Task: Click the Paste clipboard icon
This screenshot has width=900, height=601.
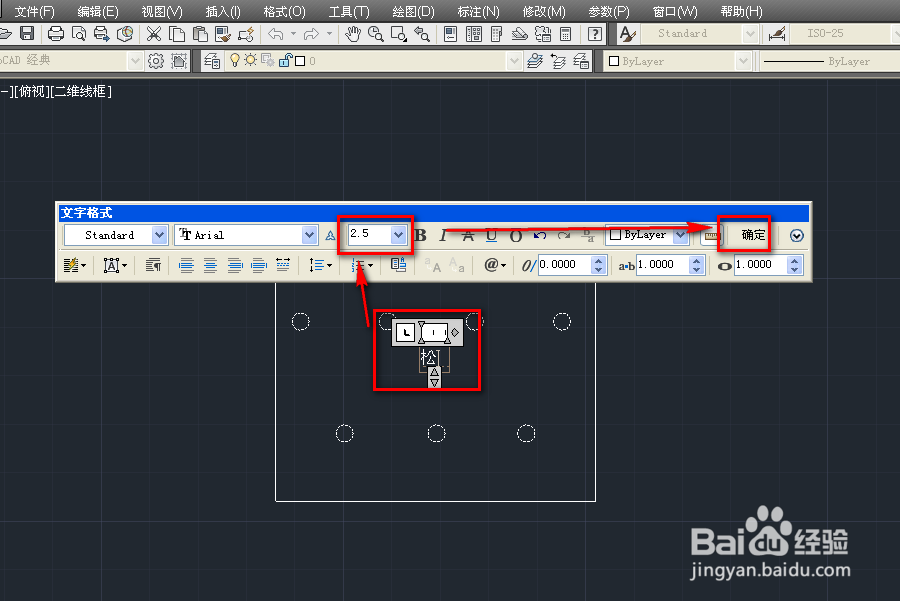Action: point(200,34)
